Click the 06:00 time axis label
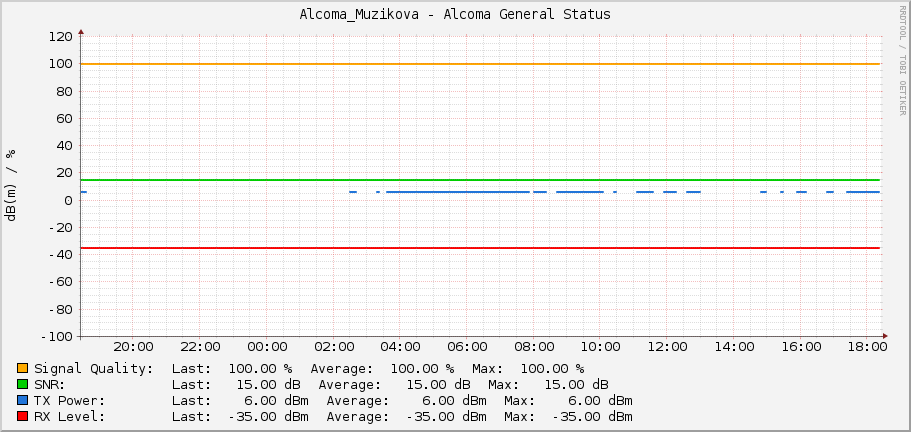The image size is (911, 432). pyautogui.click(x=468, y=347)
